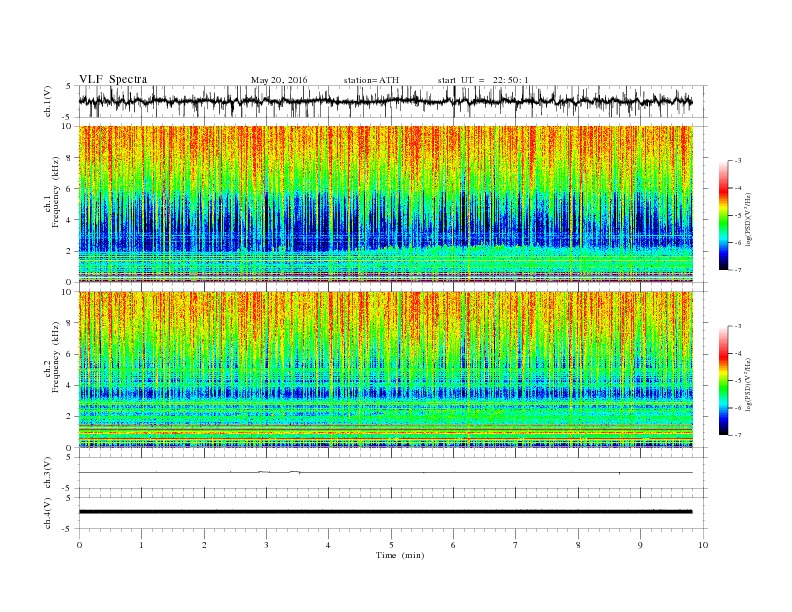Click the "Time (min)" axis title
Screen dimensions: 792x612
coord(400,555)
